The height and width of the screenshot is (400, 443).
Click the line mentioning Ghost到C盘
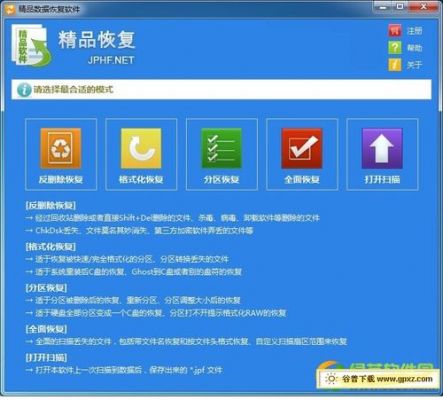click(133, 272)
